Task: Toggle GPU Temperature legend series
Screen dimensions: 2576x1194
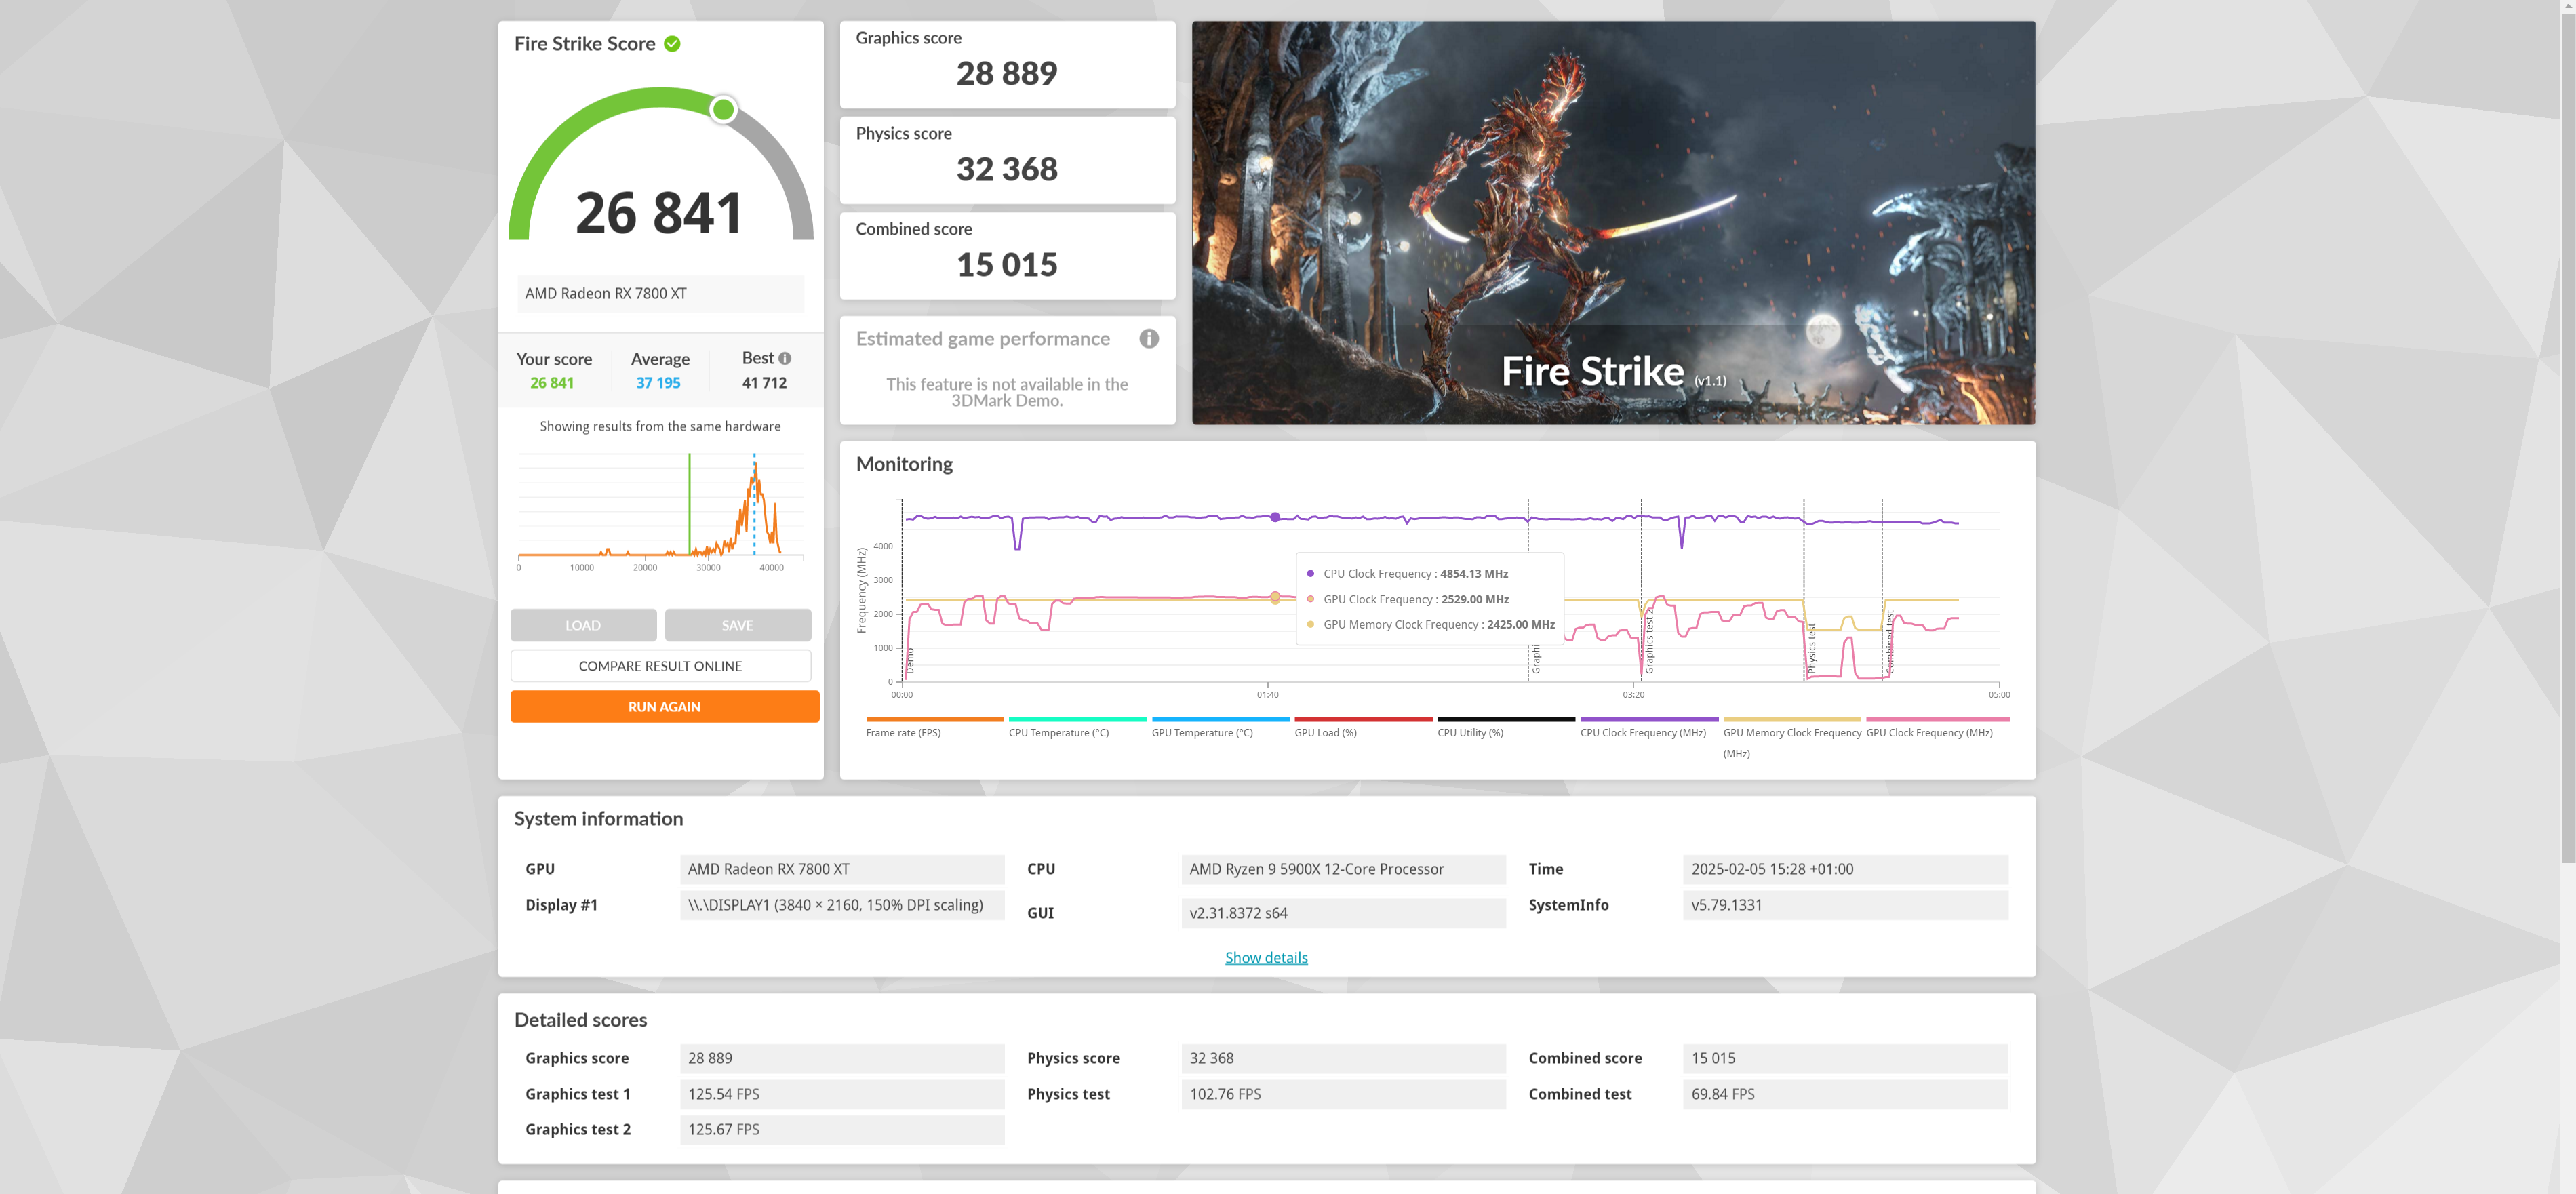Action: point(1201,732)
